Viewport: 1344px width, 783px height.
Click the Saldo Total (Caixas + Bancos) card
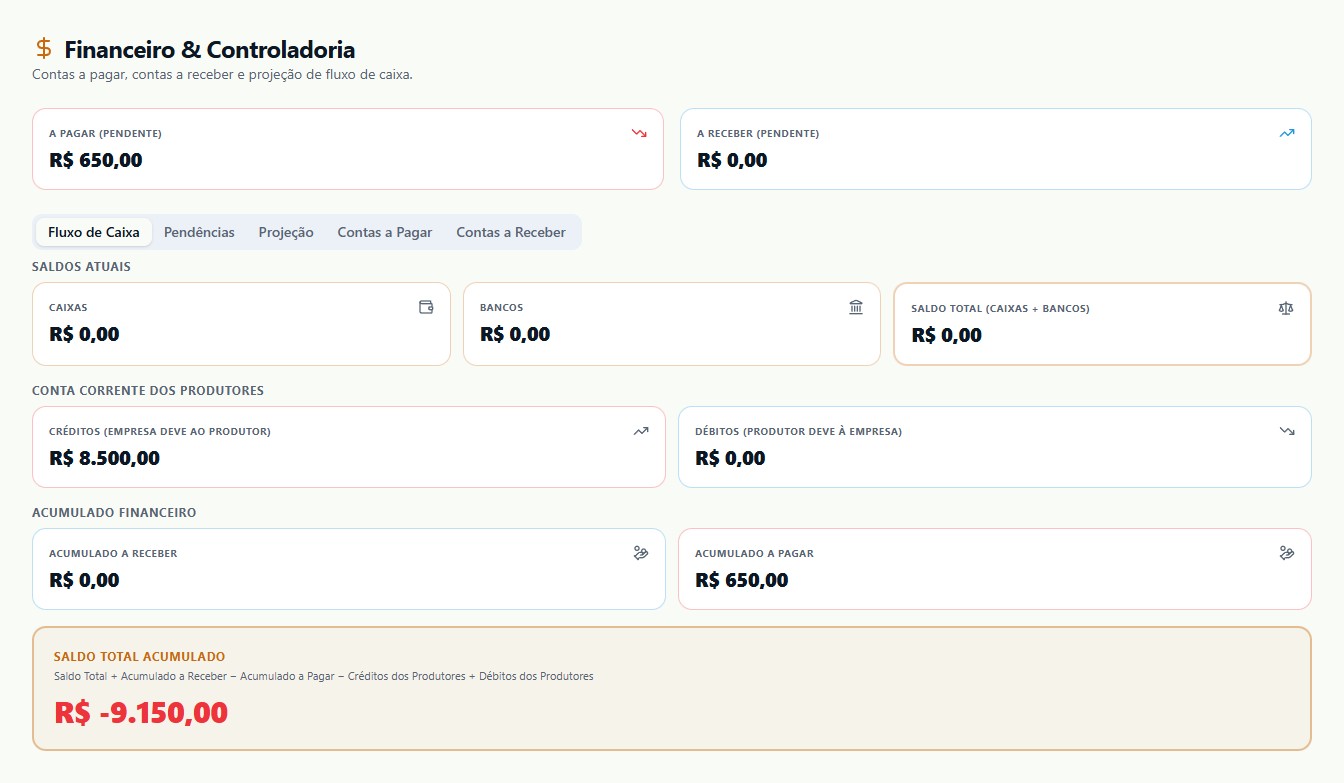1102,324
